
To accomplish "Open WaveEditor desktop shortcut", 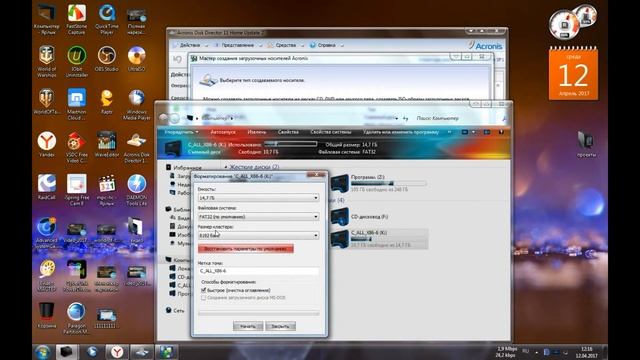I will click(107, 144).
